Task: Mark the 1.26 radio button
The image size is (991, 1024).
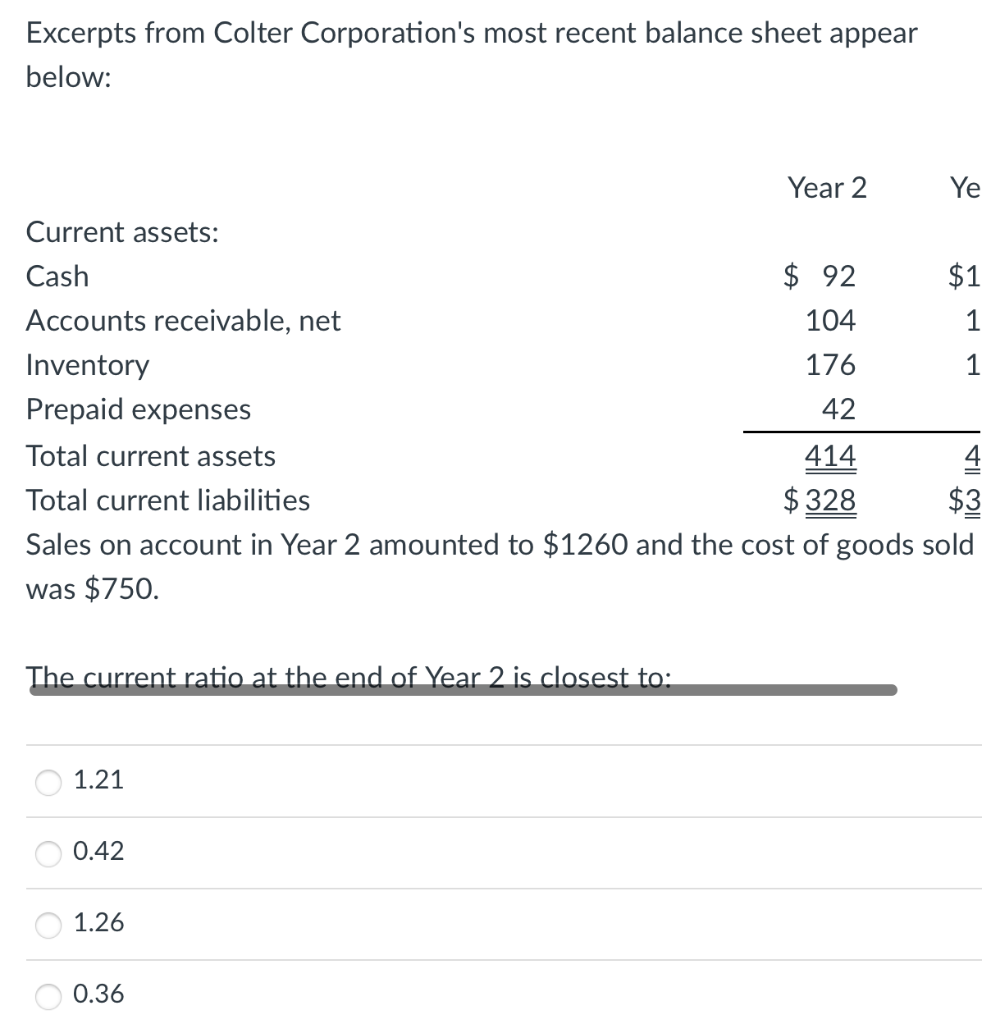Action: click(48, 924)
